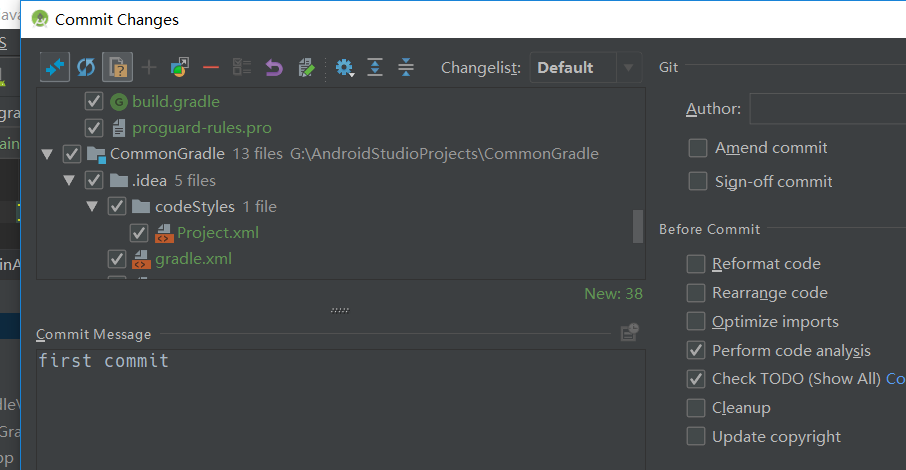Screen dimensions: 906x470
Task: Collapse the CommonGradle tree node
Action: [x=46, y=154]
